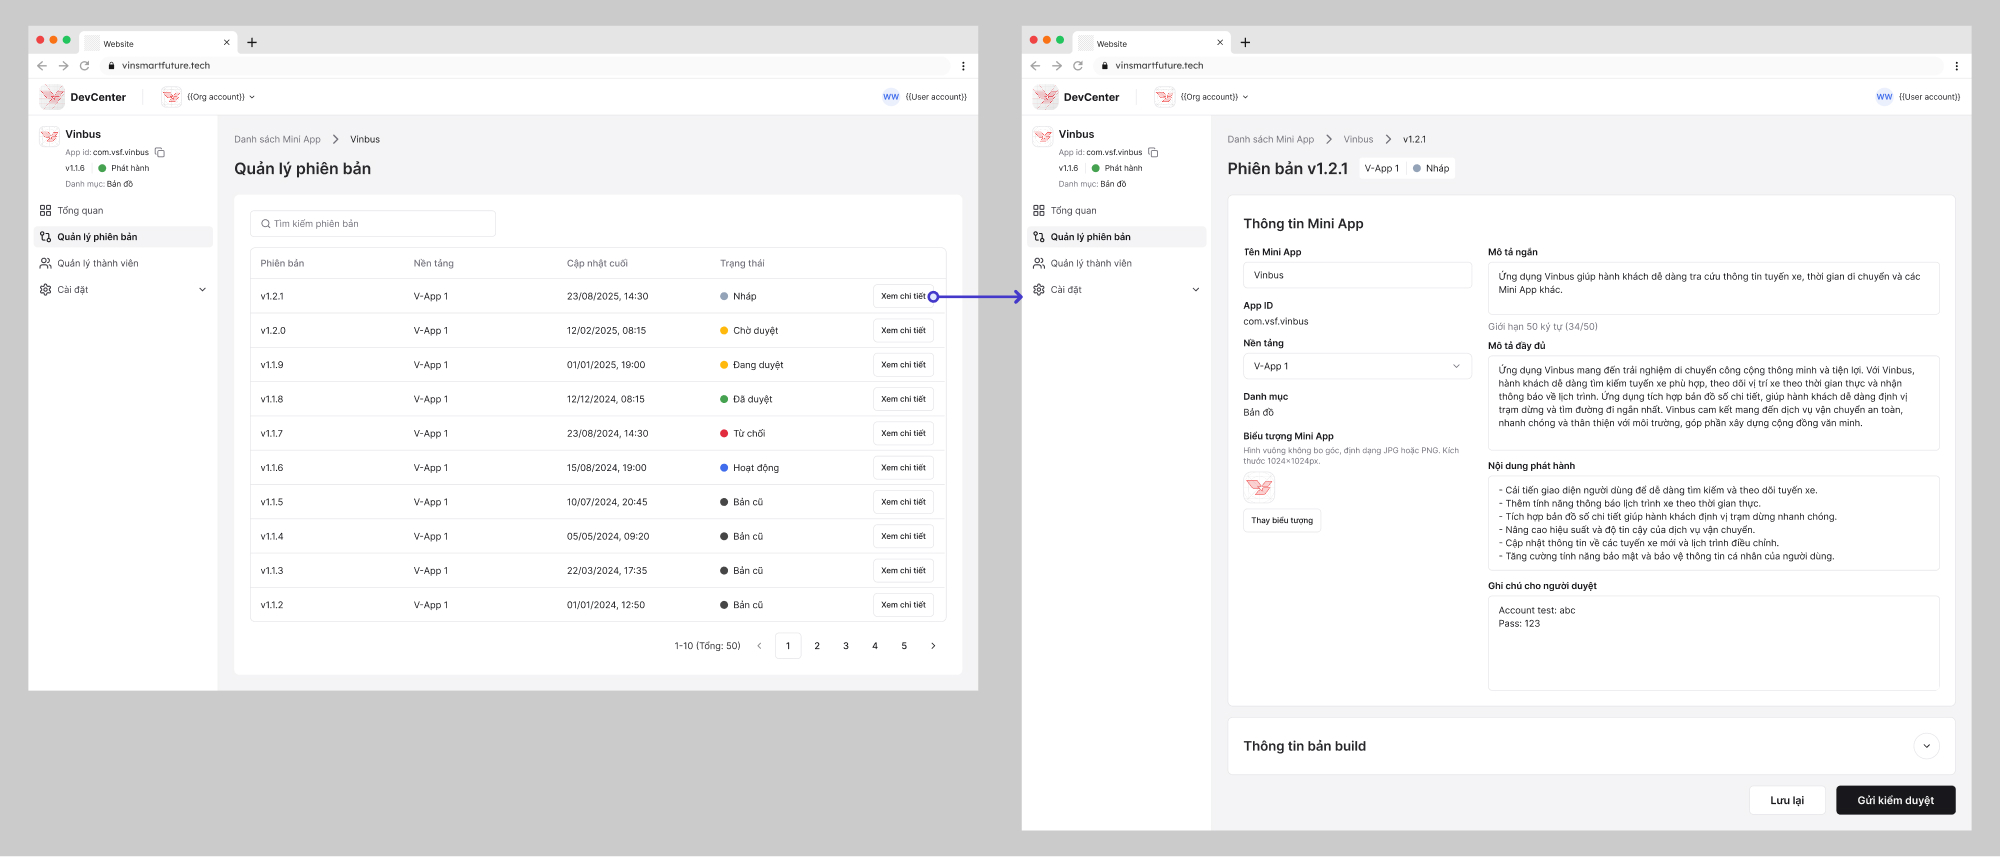Click address bar in left browser window
The width and height of the screenshot is (2000, 857).
coord(525,66)
